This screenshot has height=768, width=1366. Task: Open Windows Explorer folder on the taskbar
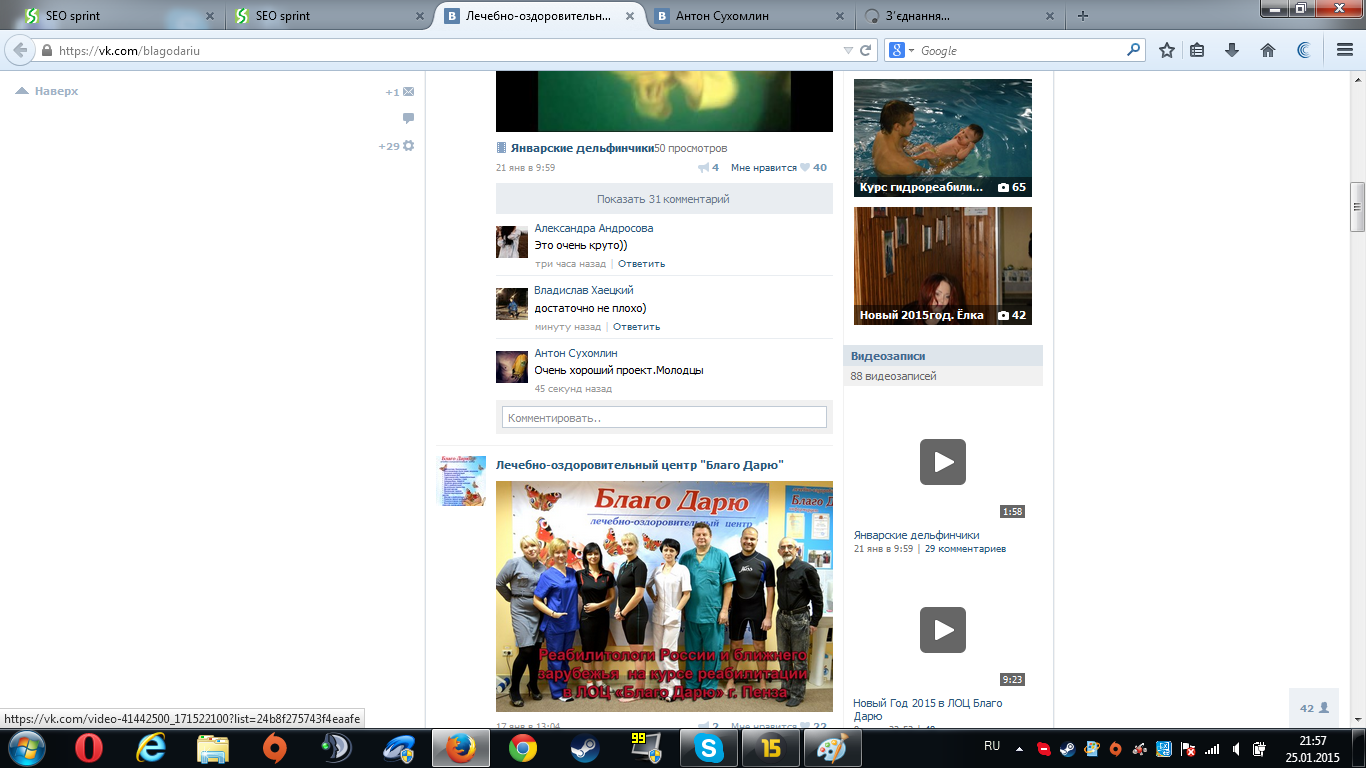click(213, 748)
